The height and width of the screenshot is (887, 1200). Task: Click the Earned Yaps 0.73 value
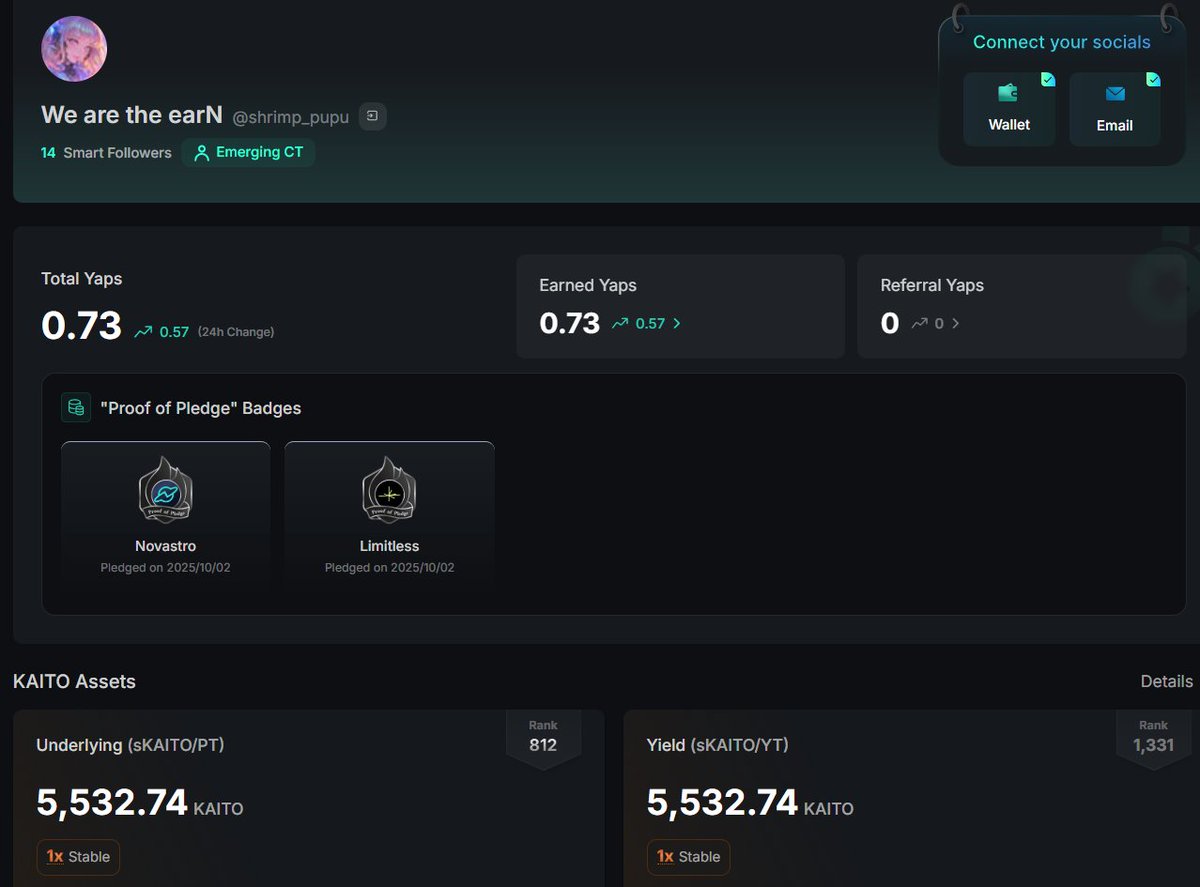(569, 323)
